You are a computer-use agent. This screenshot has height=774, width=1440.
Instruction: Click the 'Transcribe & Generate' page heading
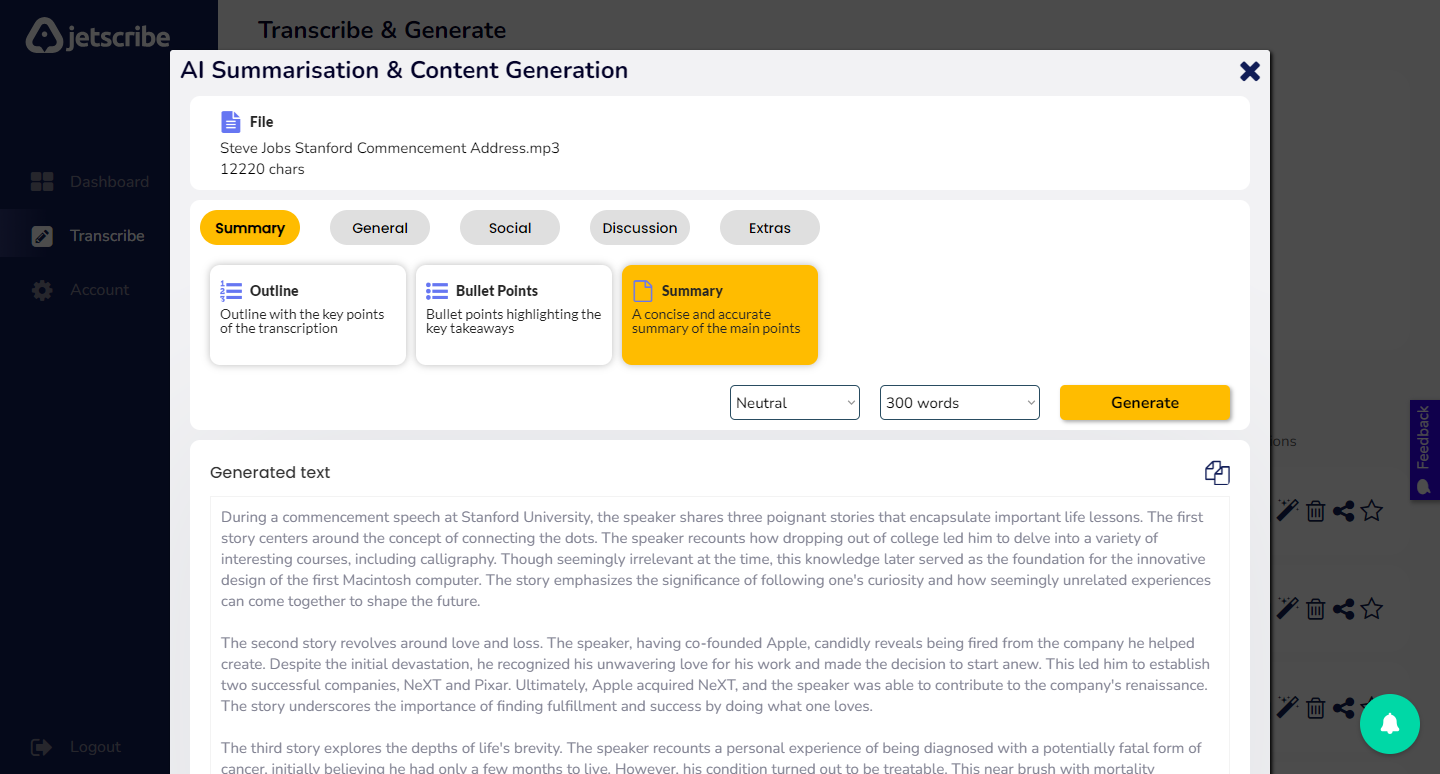382,30
